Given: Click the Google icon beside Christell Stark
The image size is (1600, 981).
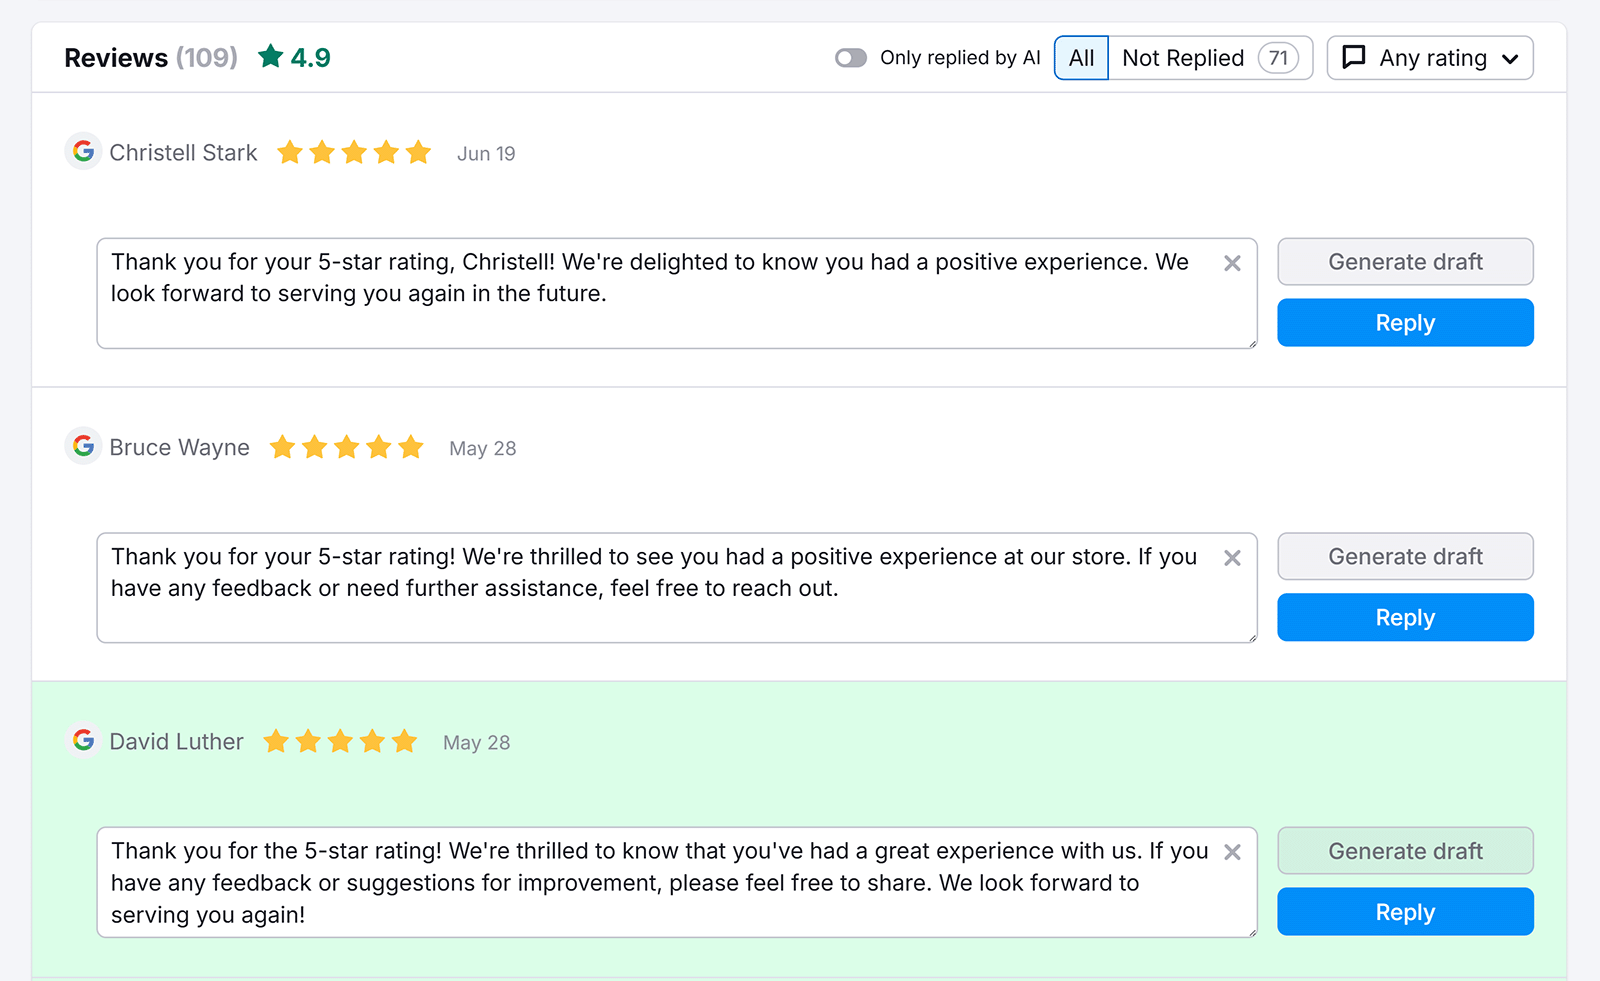Looking at the screenshot, I should pos(83,152).
